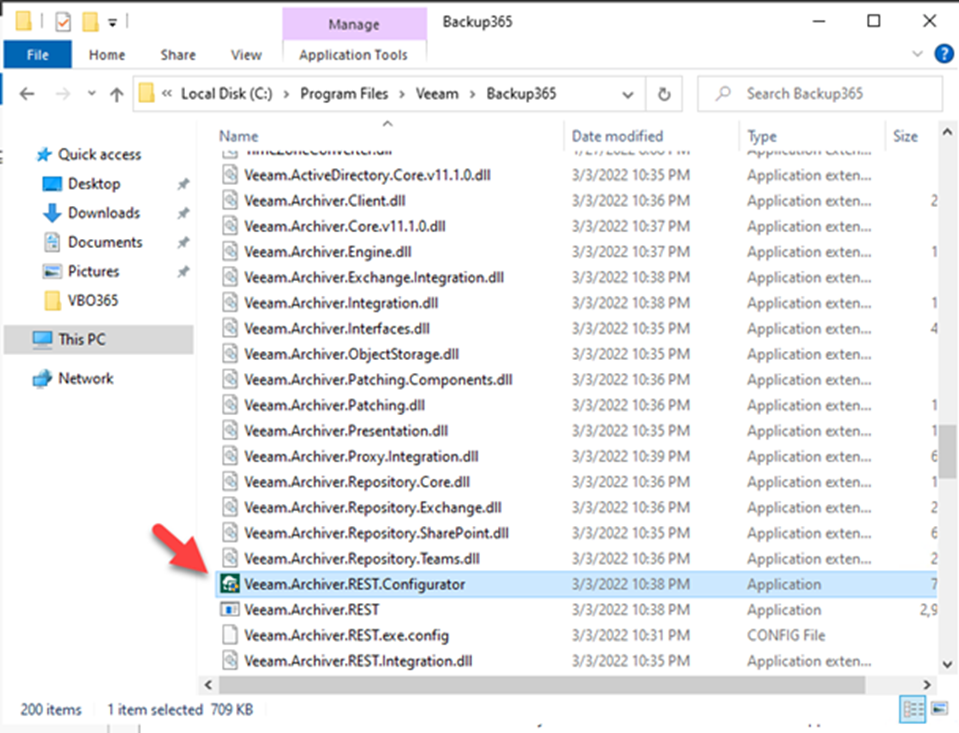Click Properties icon in quick access toolbar
Viewport: 959px width, 733px height.
63,23
